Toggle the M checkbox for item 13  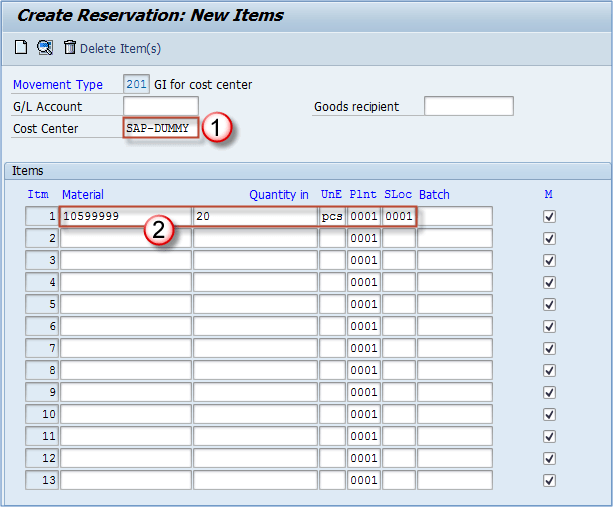point(549,480)
